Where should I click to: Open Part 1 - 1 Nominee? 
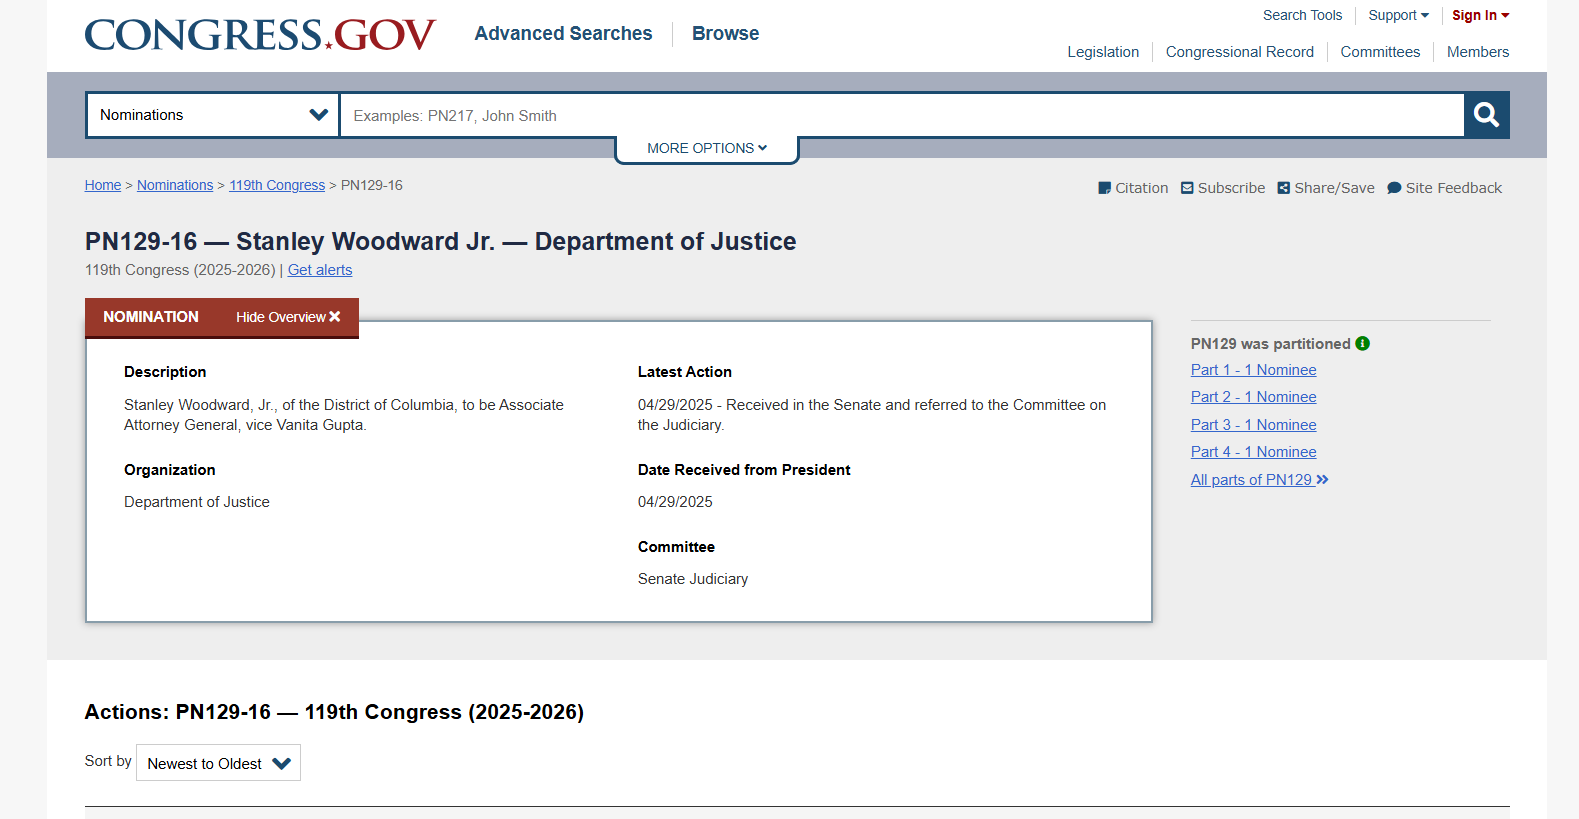[x=1253, y=370]
